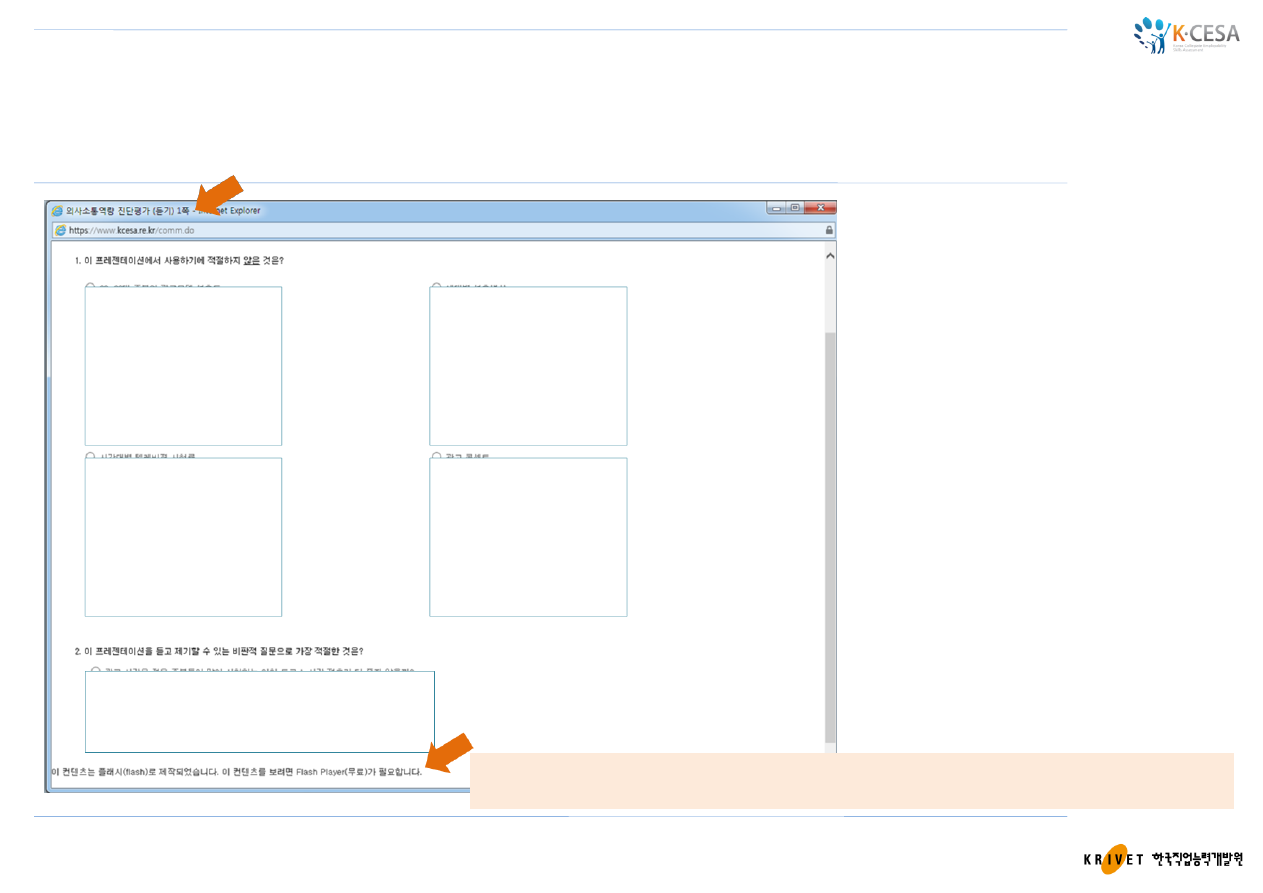Click the orange arrow pointing at the window title

tap(219, 193)
